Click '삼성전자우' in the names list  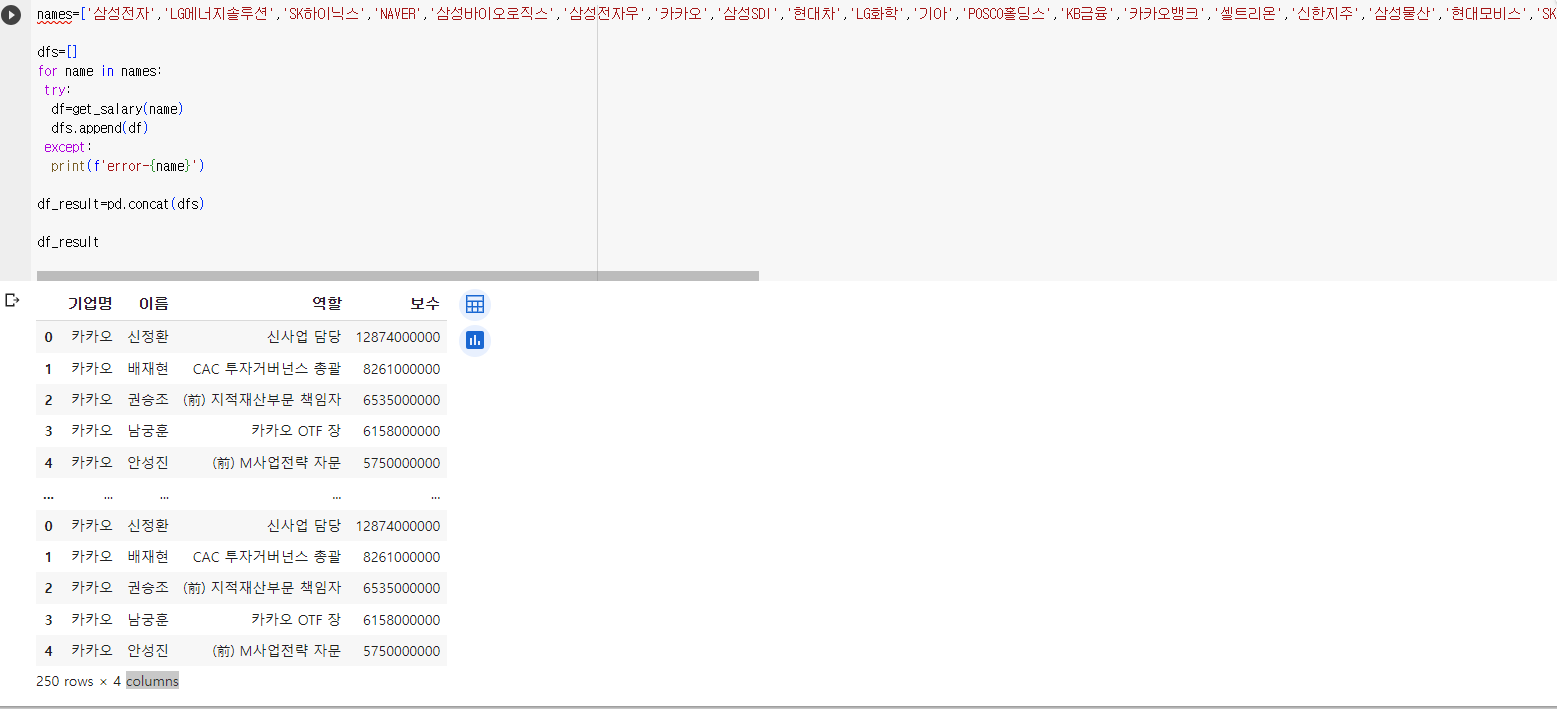[602, 15]
